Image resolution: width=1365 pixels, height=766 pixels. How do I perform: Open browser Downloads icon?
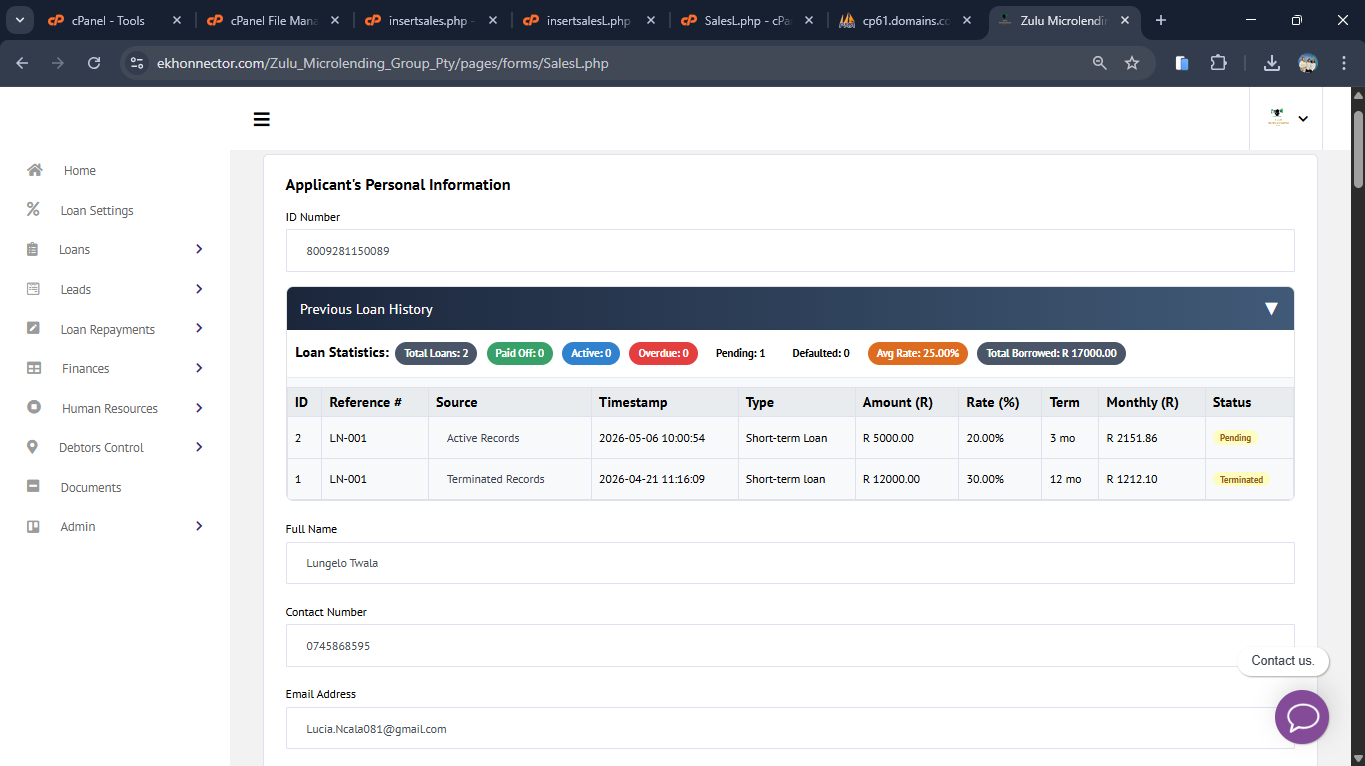[1272, 63]
